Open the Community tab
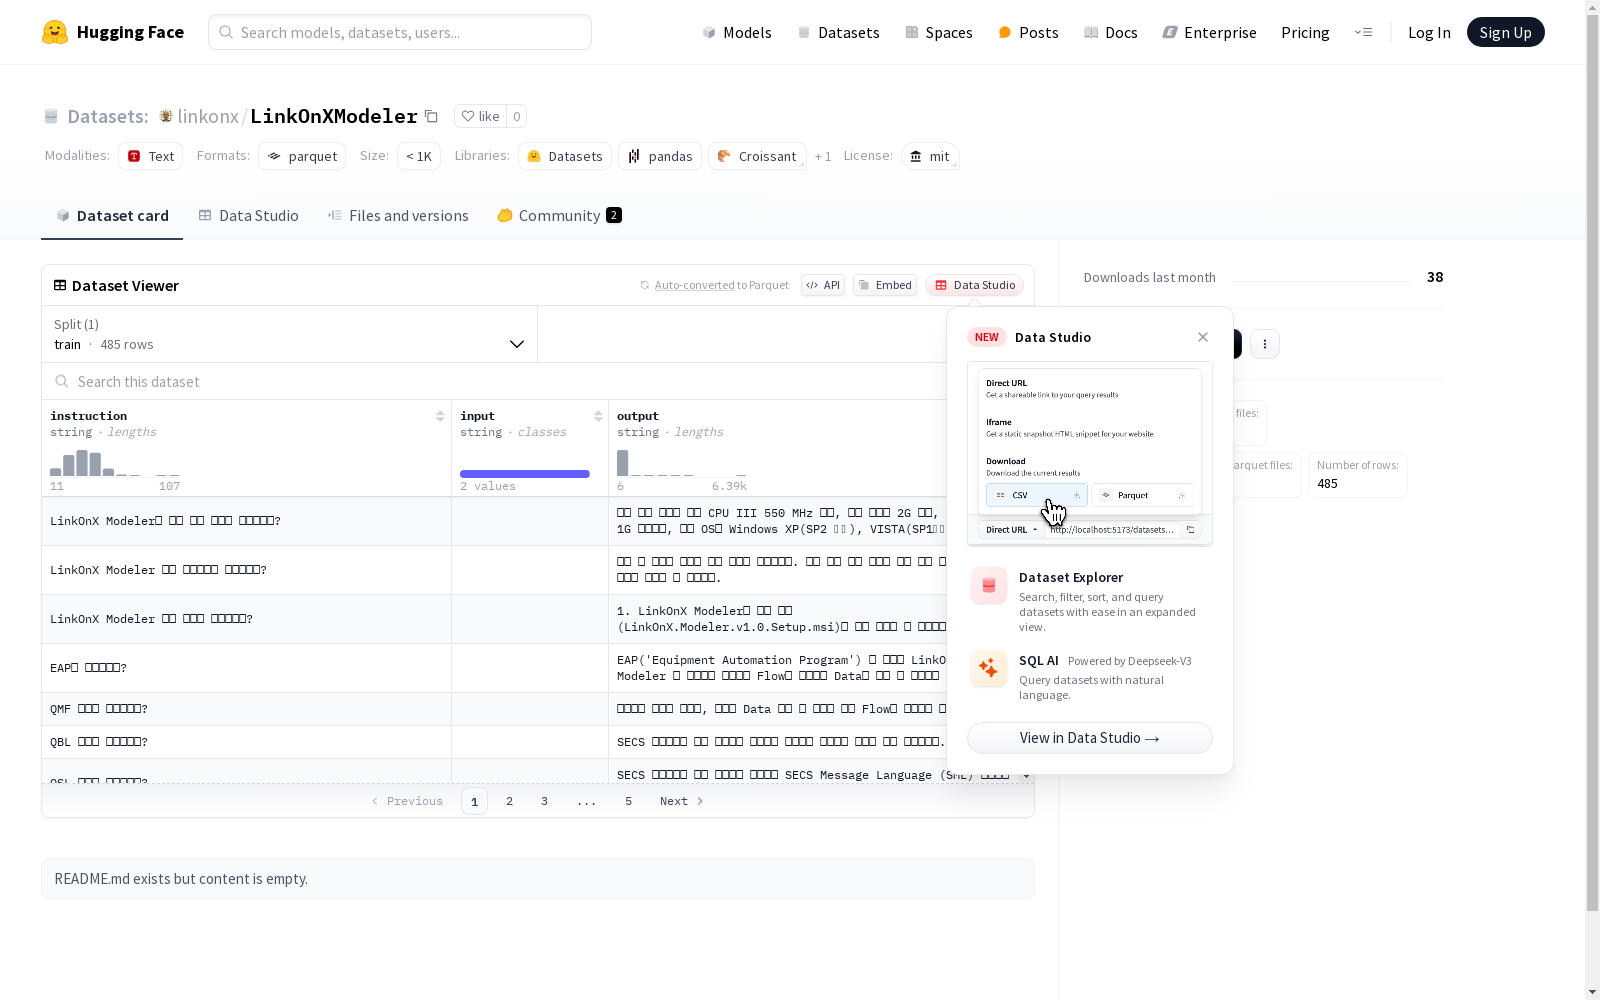 pyautogui.click(x=560, y=216)
